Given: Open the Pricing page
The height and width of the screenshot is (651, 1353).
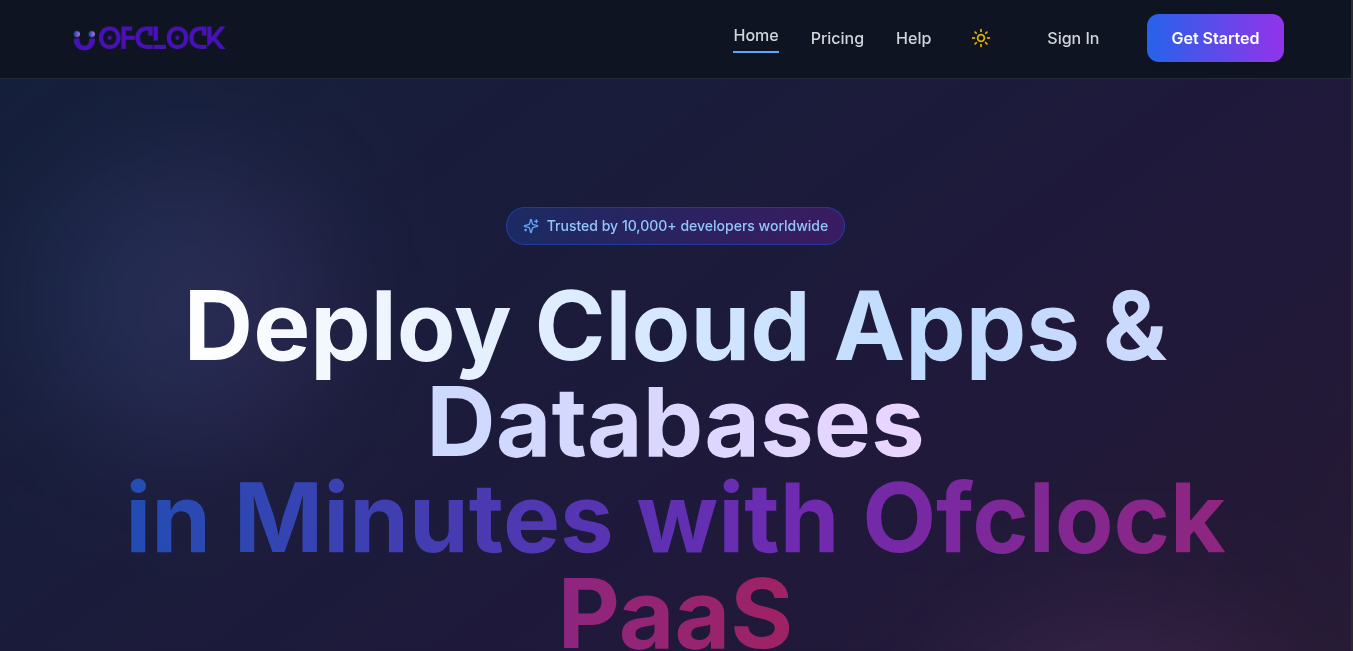Looking at the screenshot, I should (x=837, y=38).
